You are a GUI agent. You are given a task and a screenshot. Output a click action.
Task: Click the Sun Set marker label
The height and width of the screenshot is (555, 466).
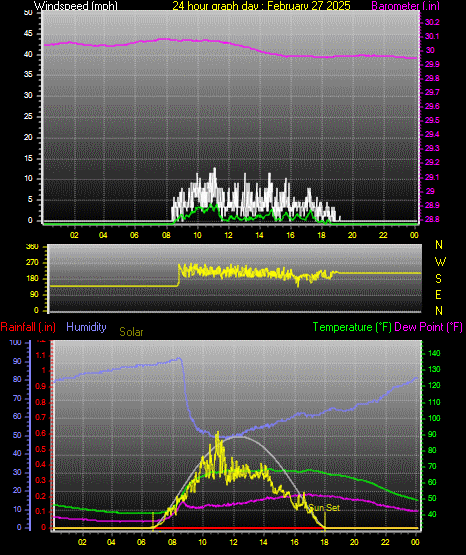[x=324, y=508]
